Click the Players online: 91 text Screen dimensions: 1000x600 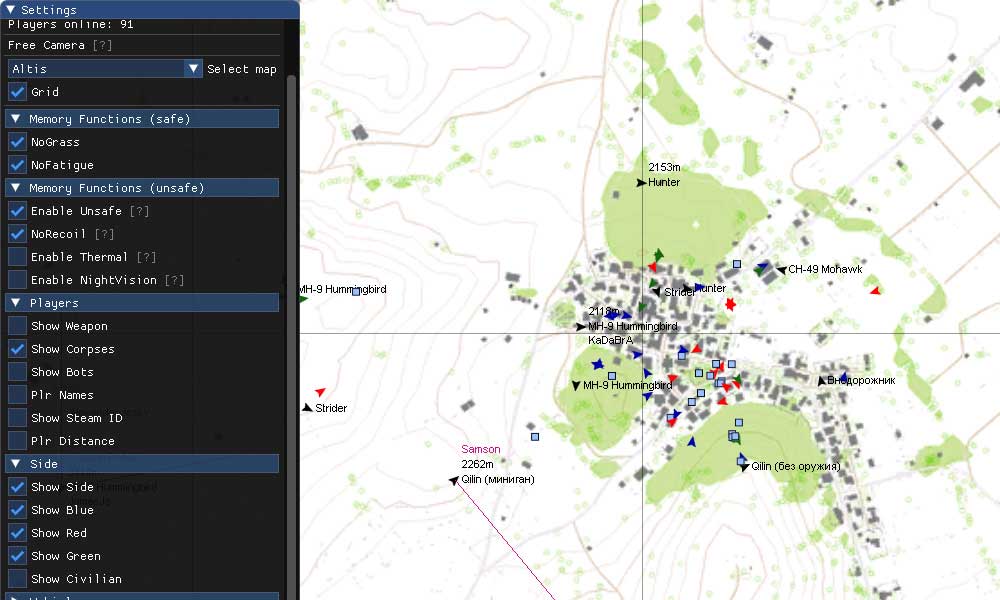(x=71, y=24)
